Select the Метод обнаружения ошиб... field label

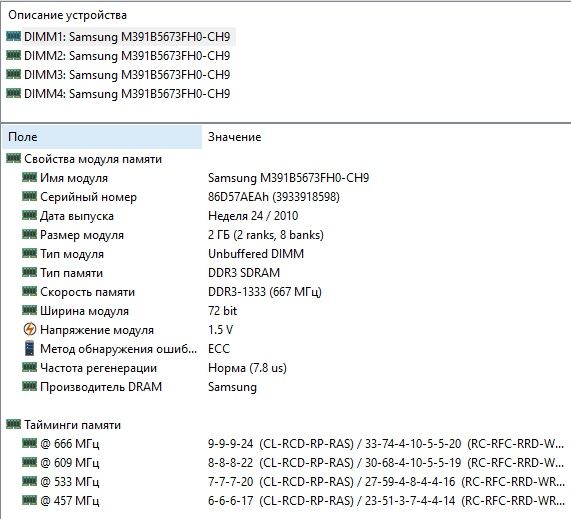coord(119,349)
